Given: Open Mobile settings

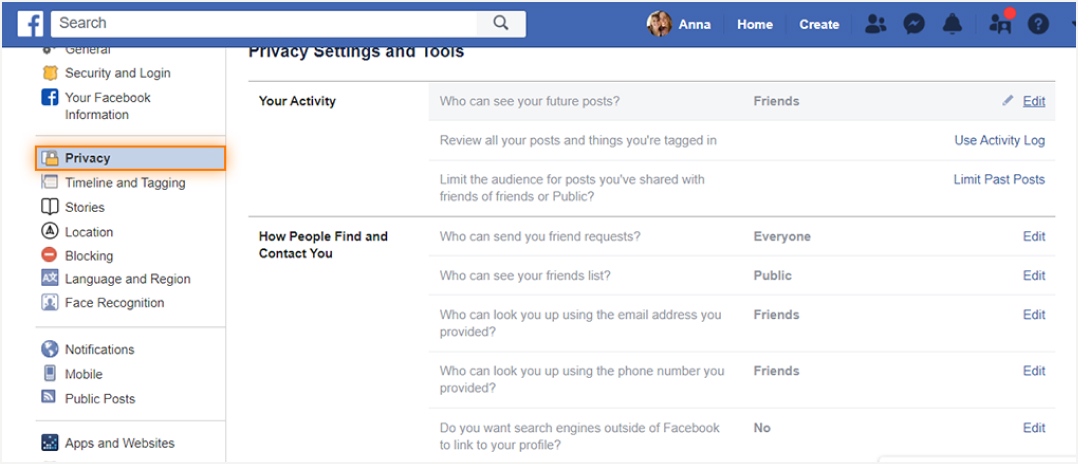Looking at the screenshot, I should 84,374.
